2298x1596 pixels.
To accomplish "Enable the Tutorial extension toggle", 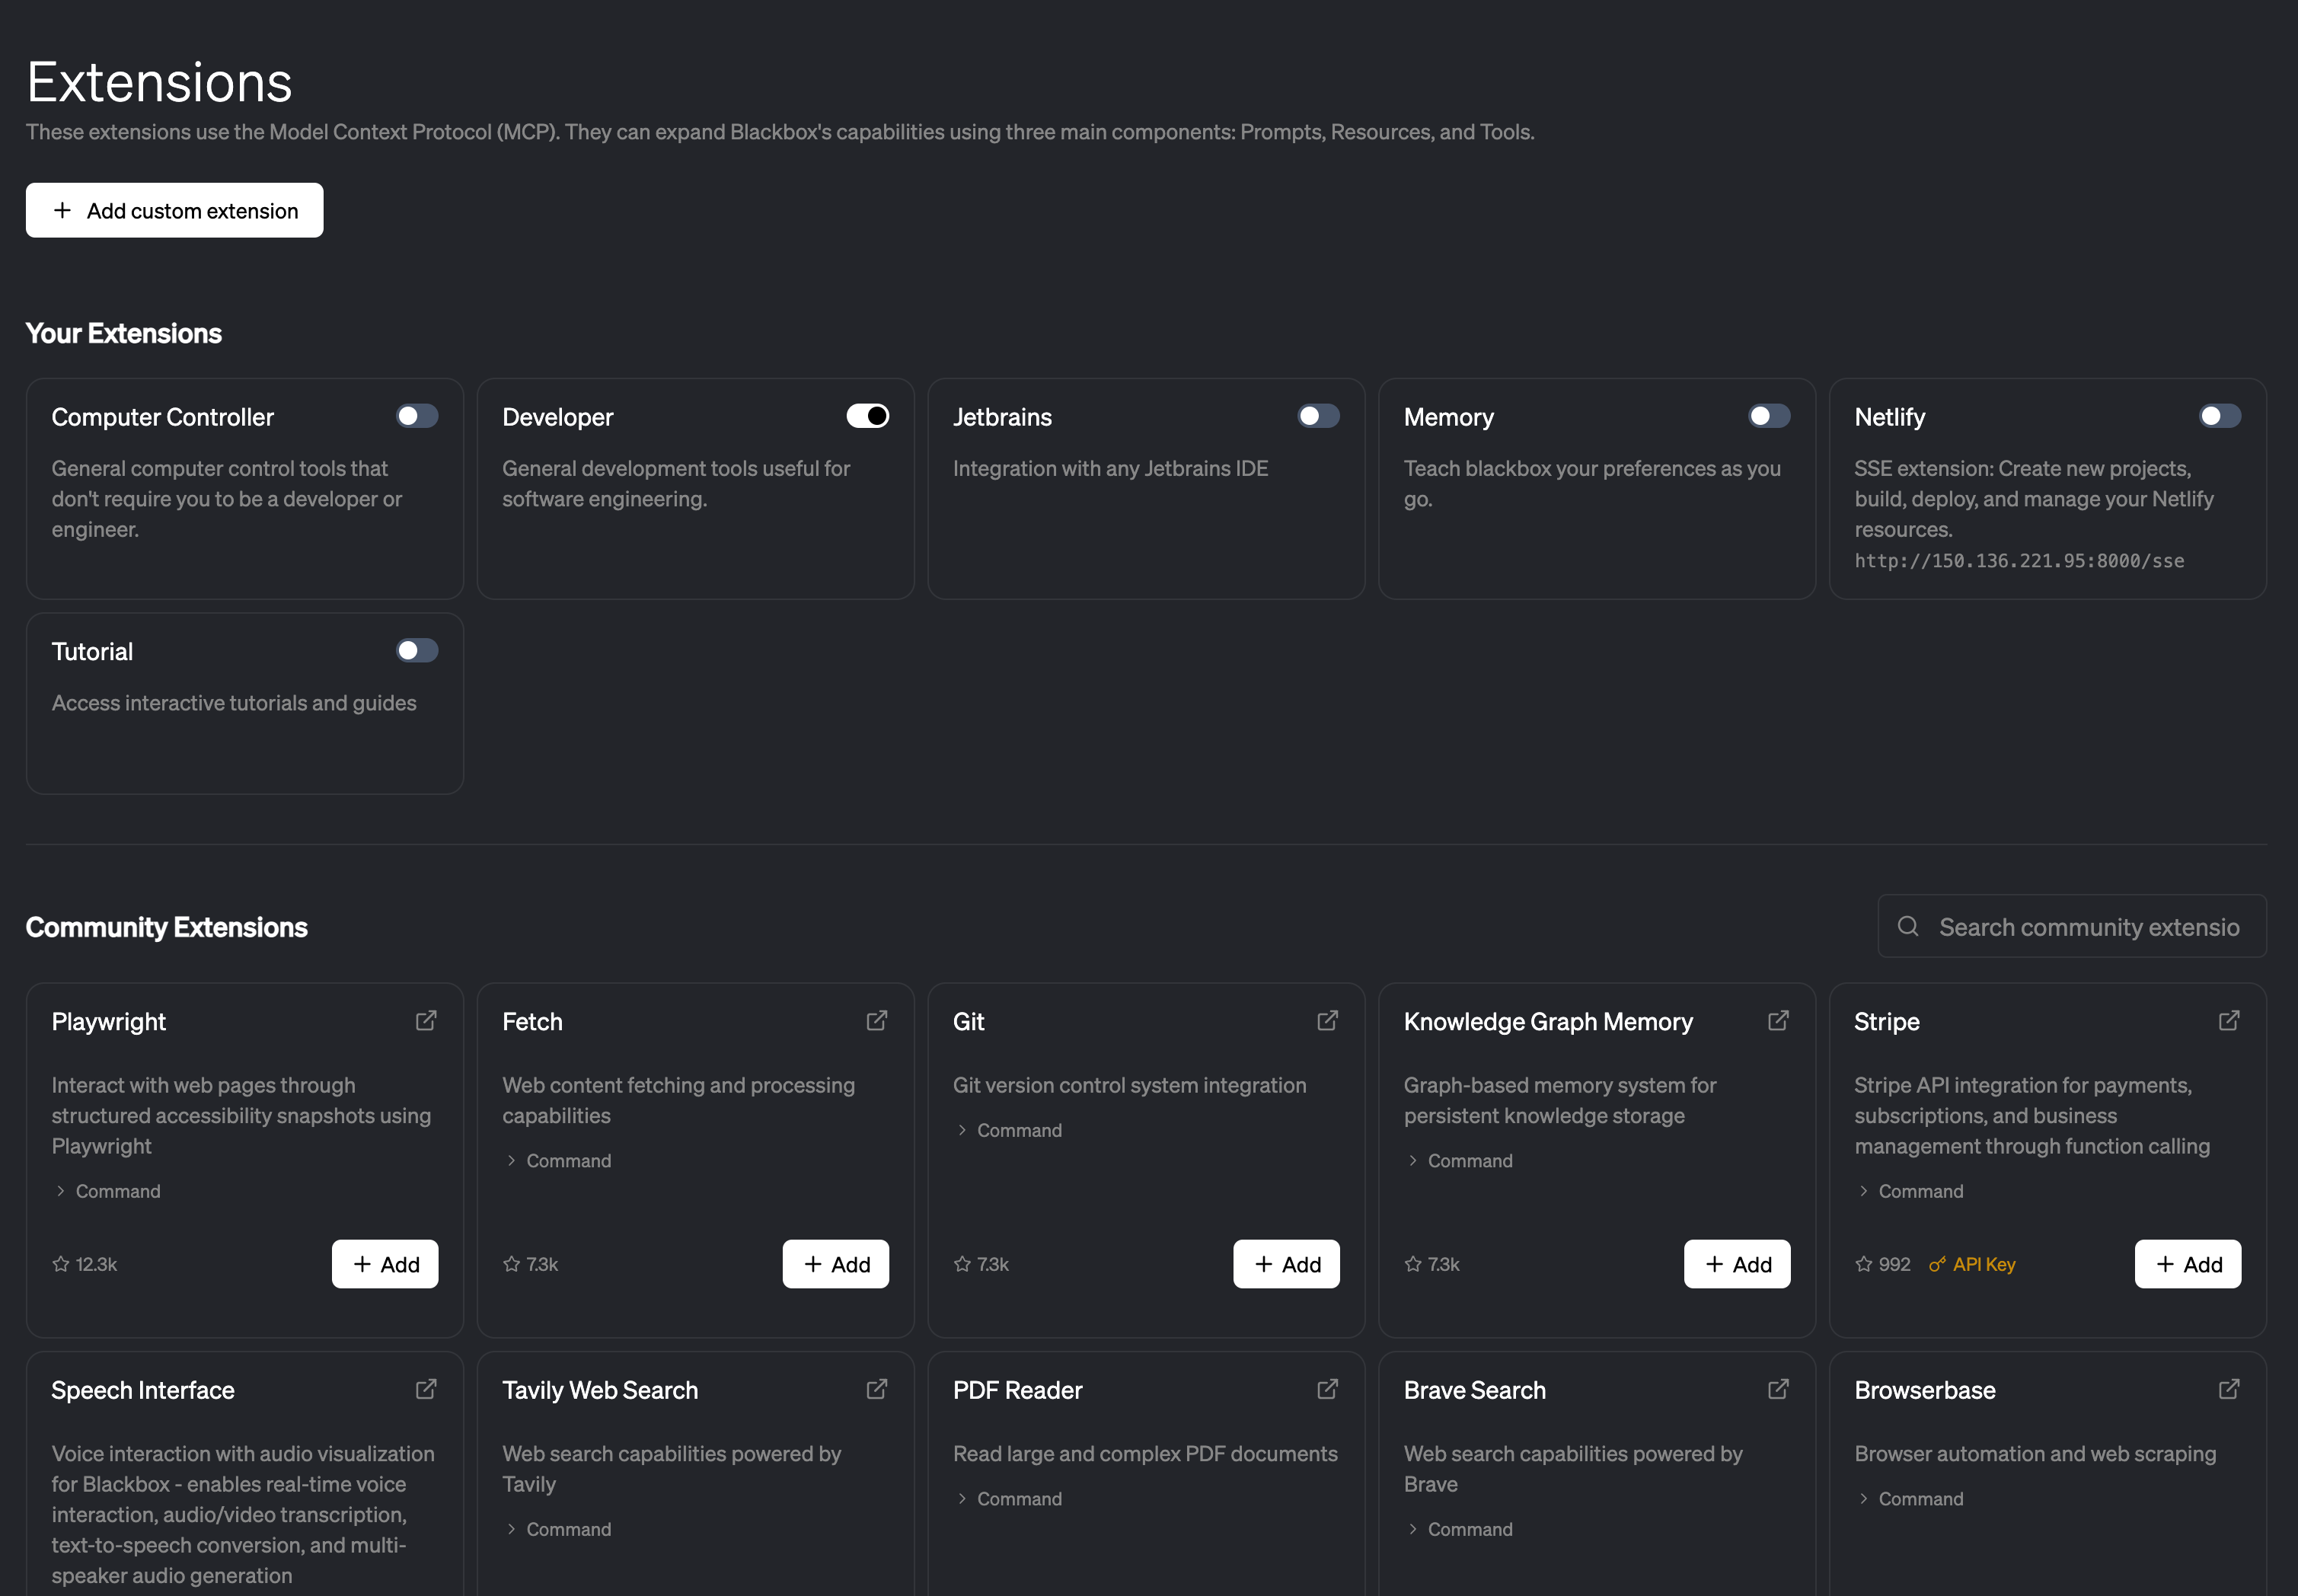I will (x=417, y=651).
